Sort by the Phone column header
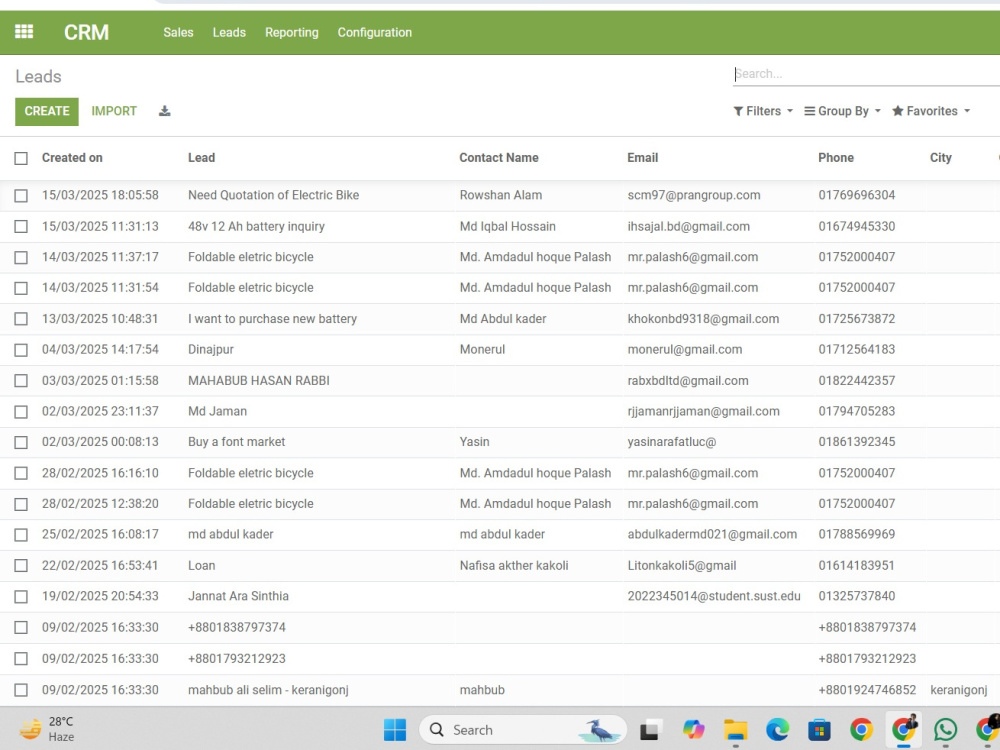 tap(835, 158)
